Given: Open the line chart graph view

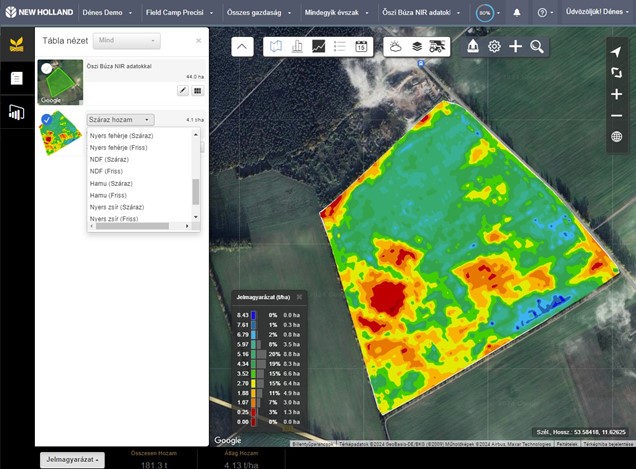Looking at the screenshot, I should tap(318, 47).
